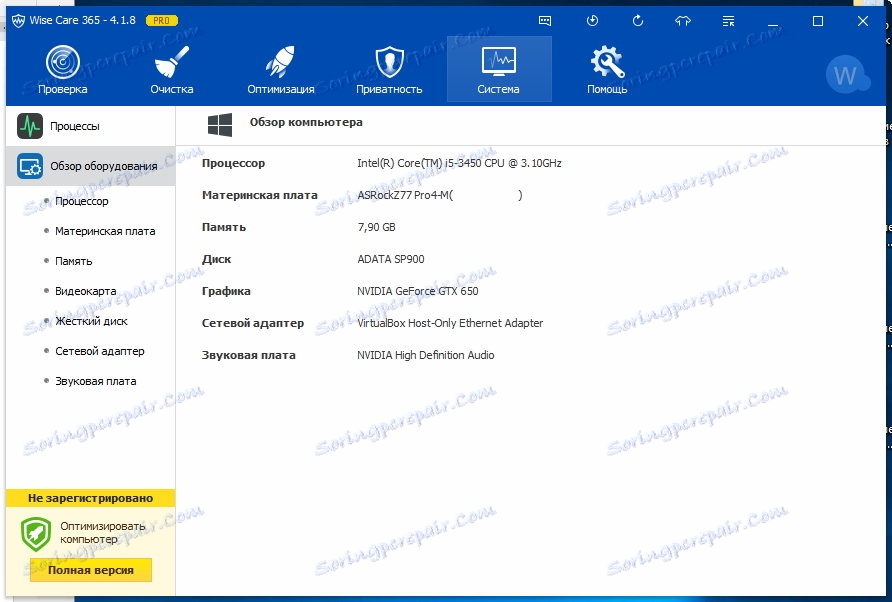
Task: Open the Очистка broom cleaner section
Action: (x=171, y=69)
